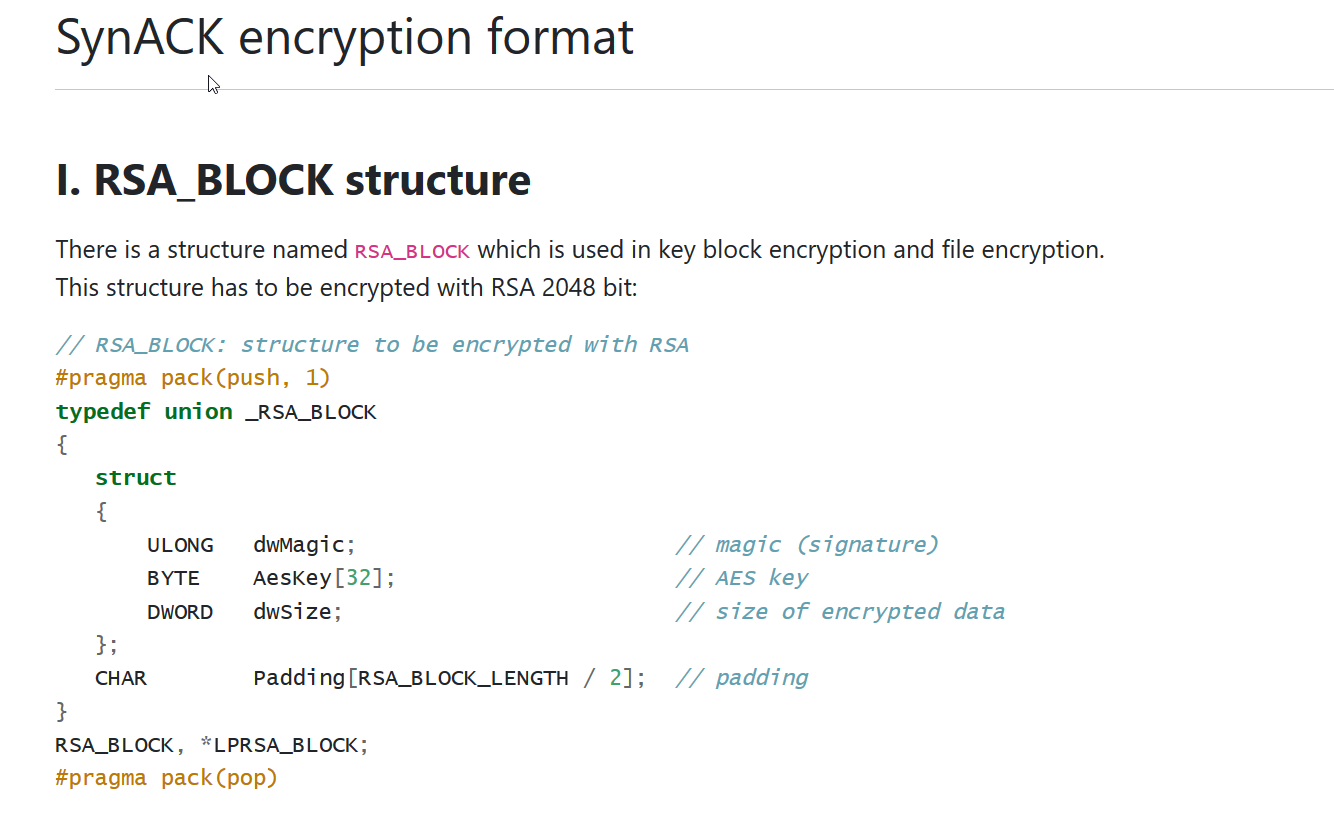Click the "BYTE" type name

[173, 578]
